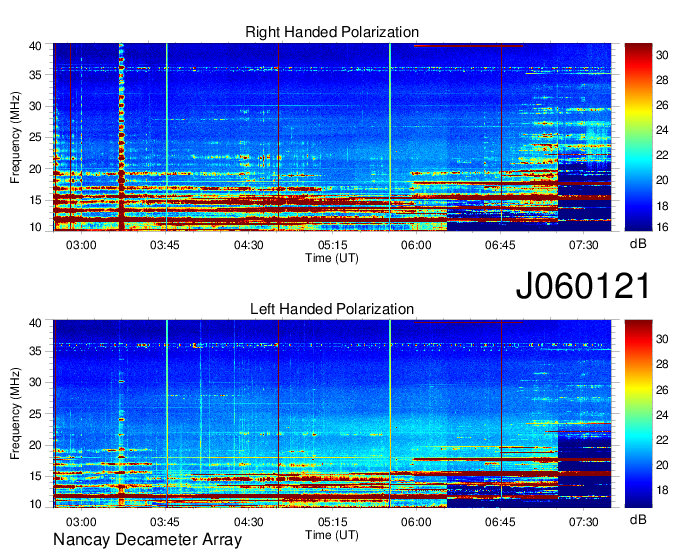The image size is (680, 552).
Task: Pick the 06:45 time tick on Left Handed plot
Action: (x=500, y=522)
